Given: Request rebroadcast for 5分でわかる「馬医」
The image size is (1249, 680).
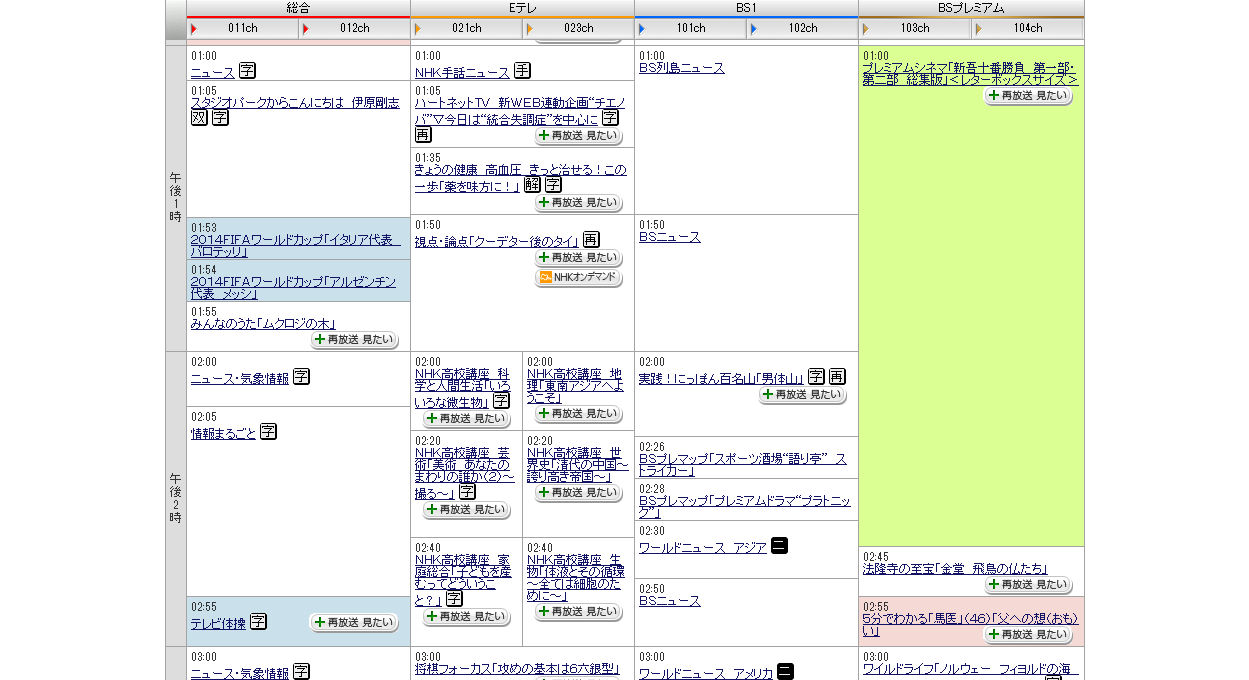Looking at the screenshot, I should pos(1028,634).
